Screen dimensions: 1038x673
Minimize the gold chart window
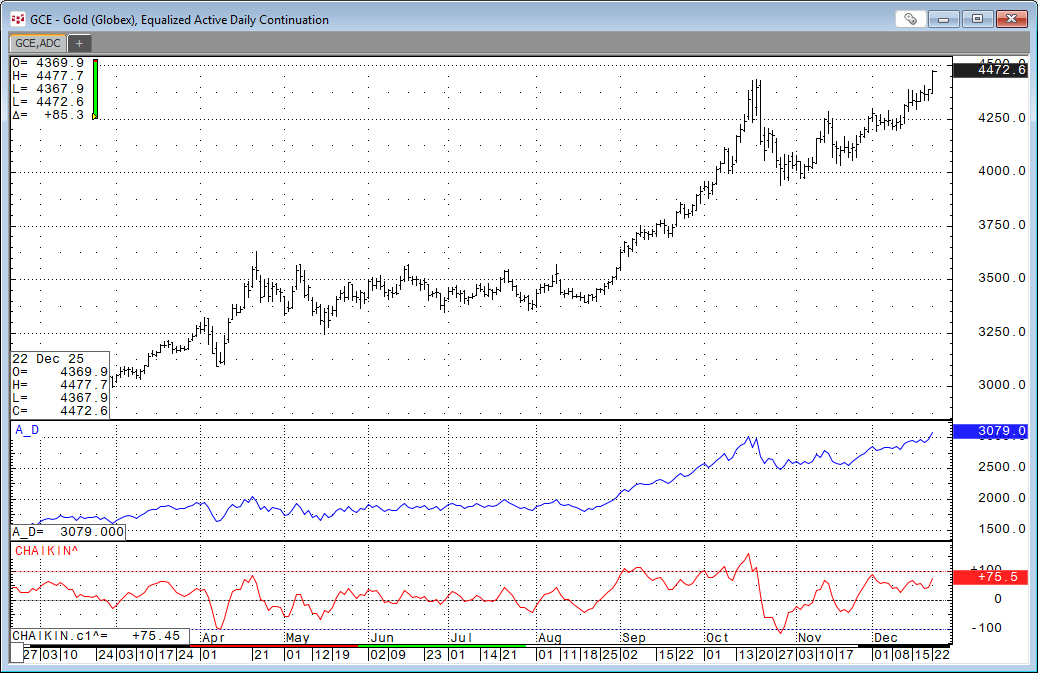pyautogui.click(x=946, y=19)
